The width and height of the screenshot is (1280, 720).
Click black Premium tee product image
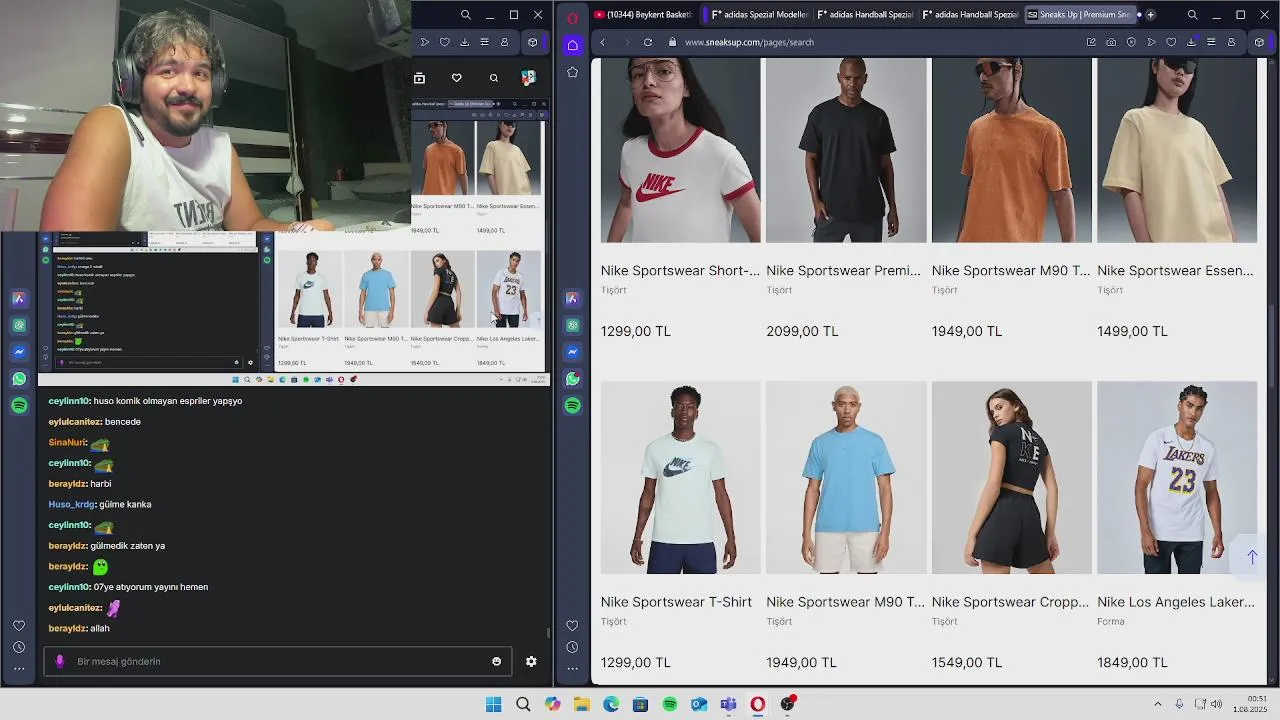(x=846, y=150)
